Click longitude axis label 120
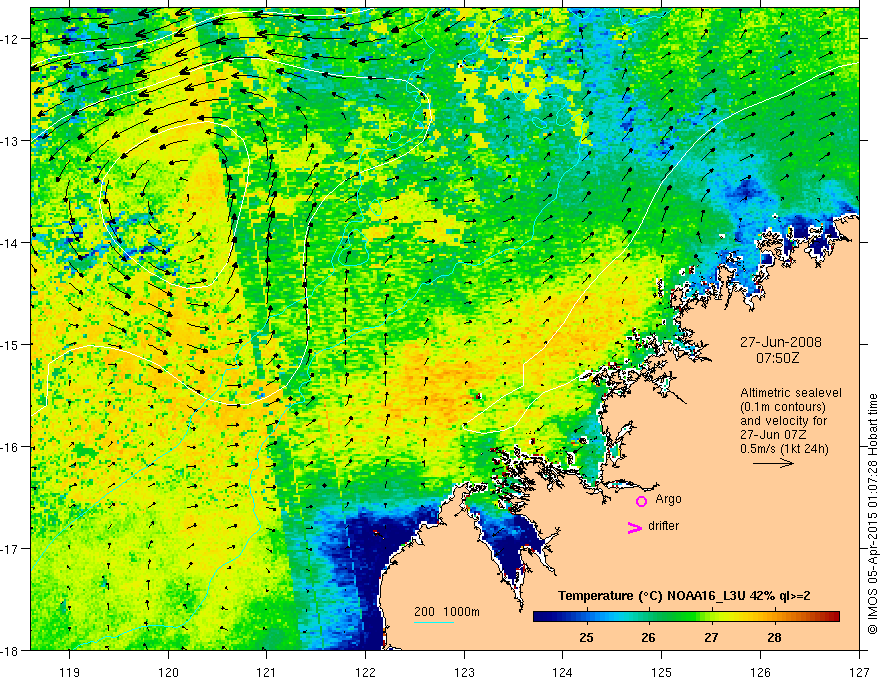The height and width of the screenshot is (680, 880). coord(168,672)
